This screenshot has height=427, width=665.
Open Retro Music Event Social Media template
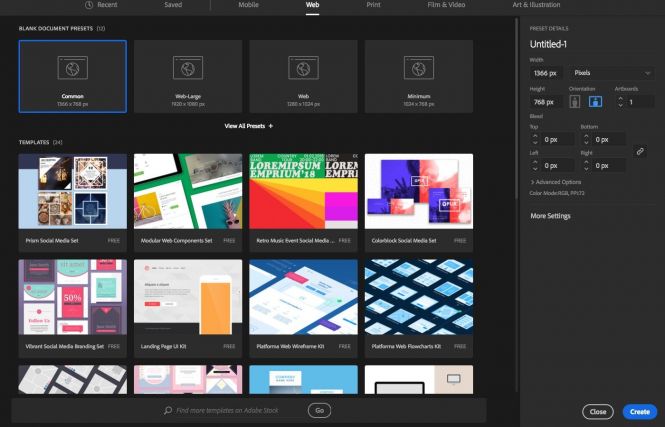[x=303, y=203]
